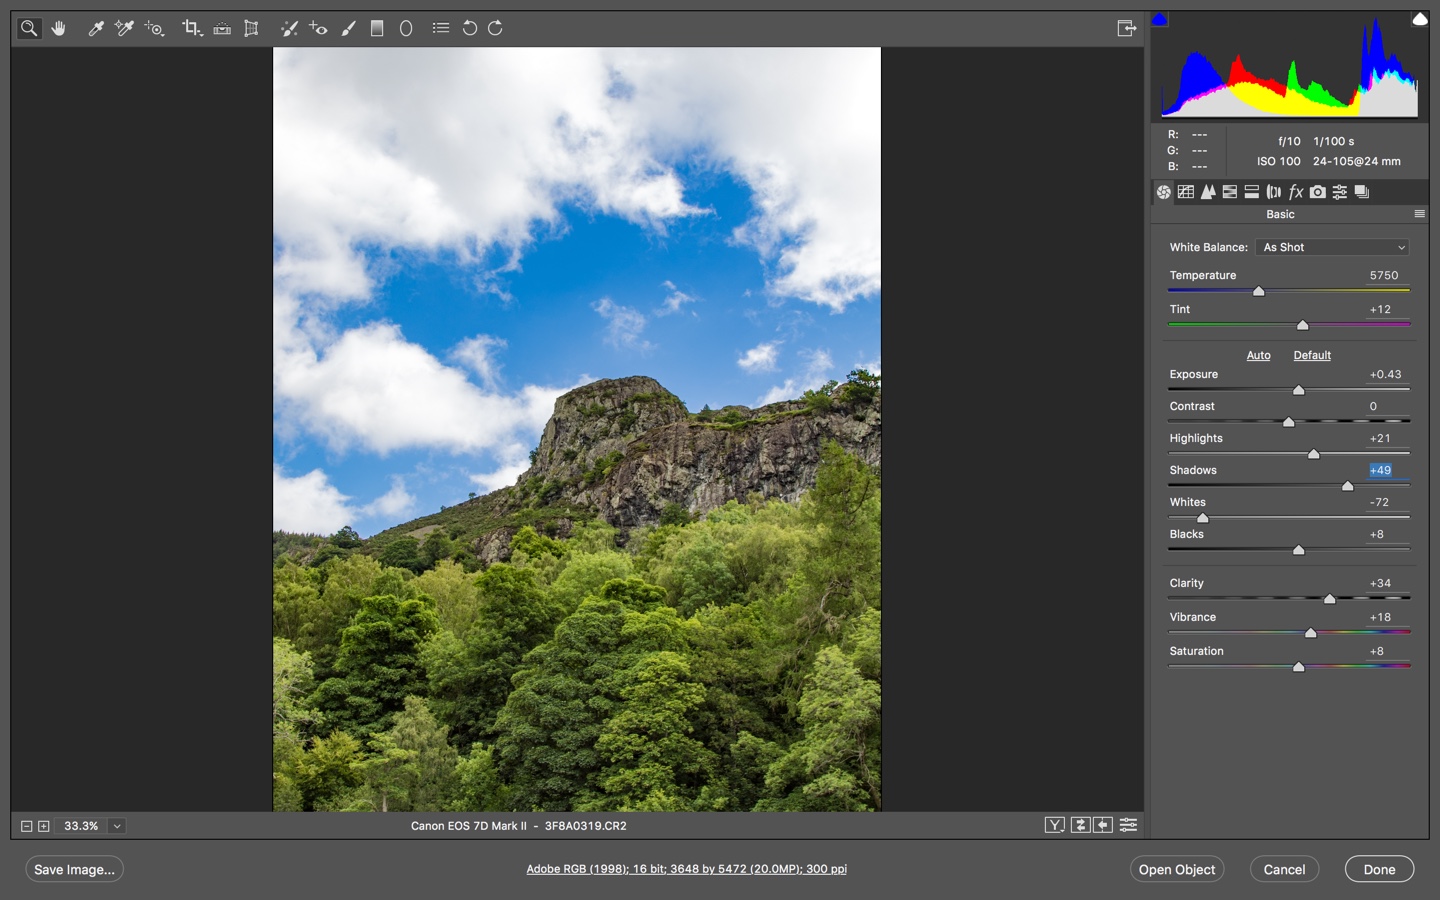This screenshot has width=1440, height=900.
Task: Open the Camera Raw preferences list icon
Action: click(441, 28)
